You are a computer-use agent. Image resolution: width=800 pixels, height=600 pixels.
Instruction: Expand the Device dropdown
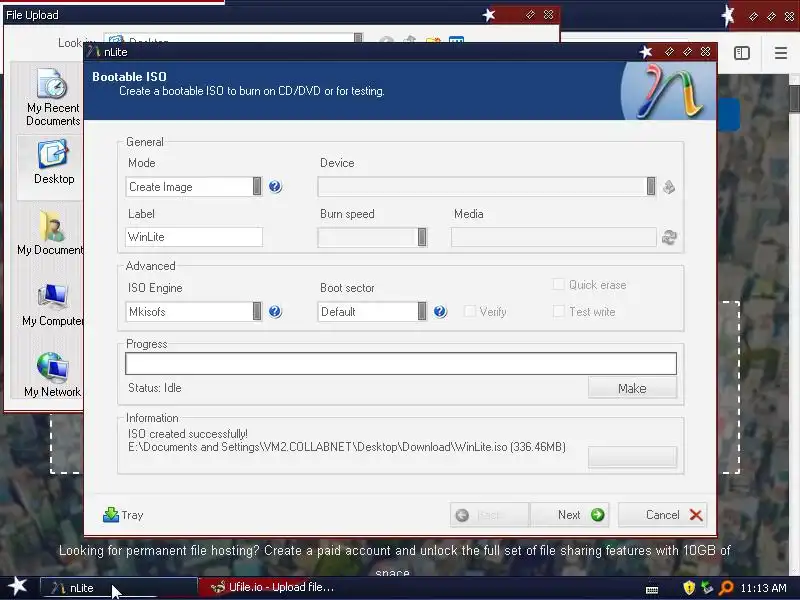(651, 187)
